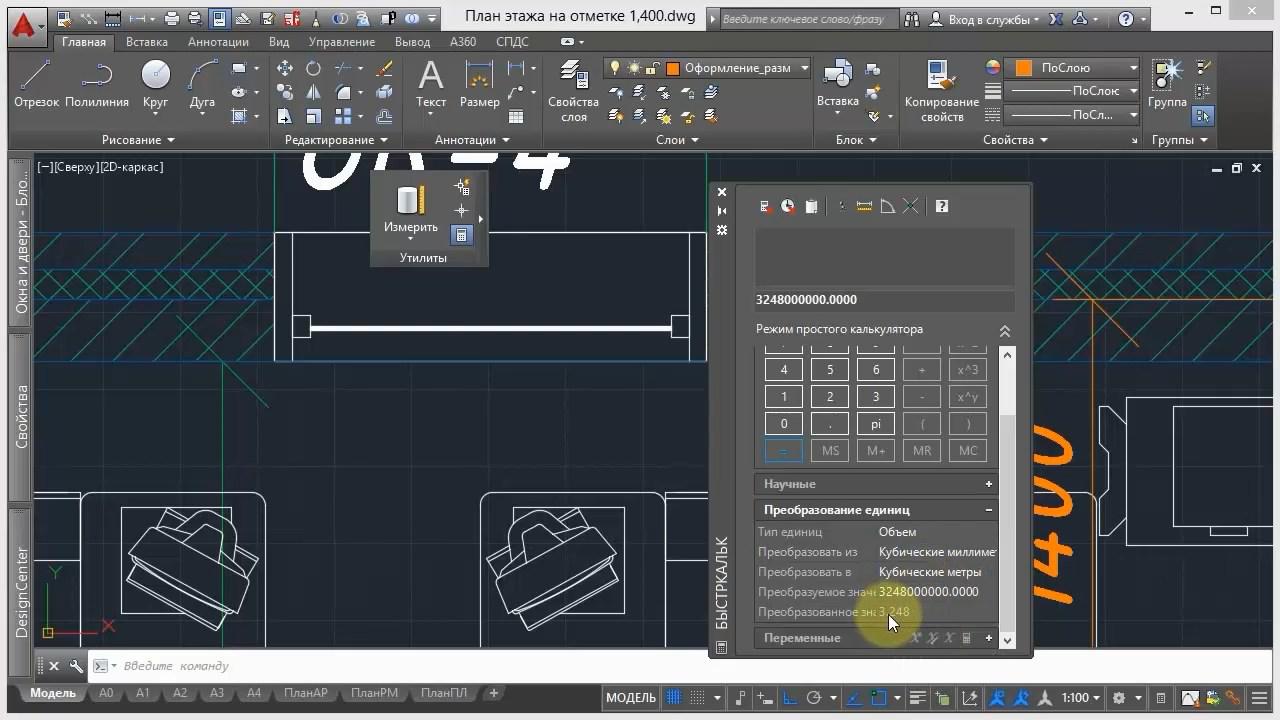Click the keyword search field in title bar
1280x720 pixels.
[x=808, y=19]
